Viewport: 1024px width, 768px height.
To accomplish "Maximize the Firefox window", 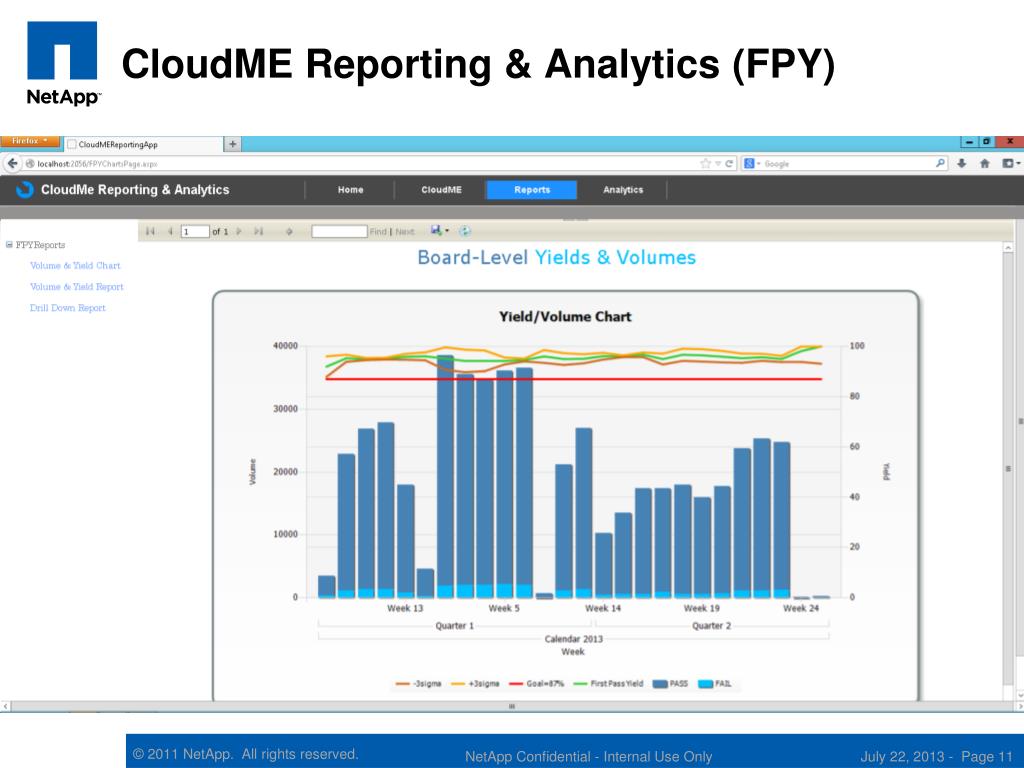I will click(x=986, y=141).
